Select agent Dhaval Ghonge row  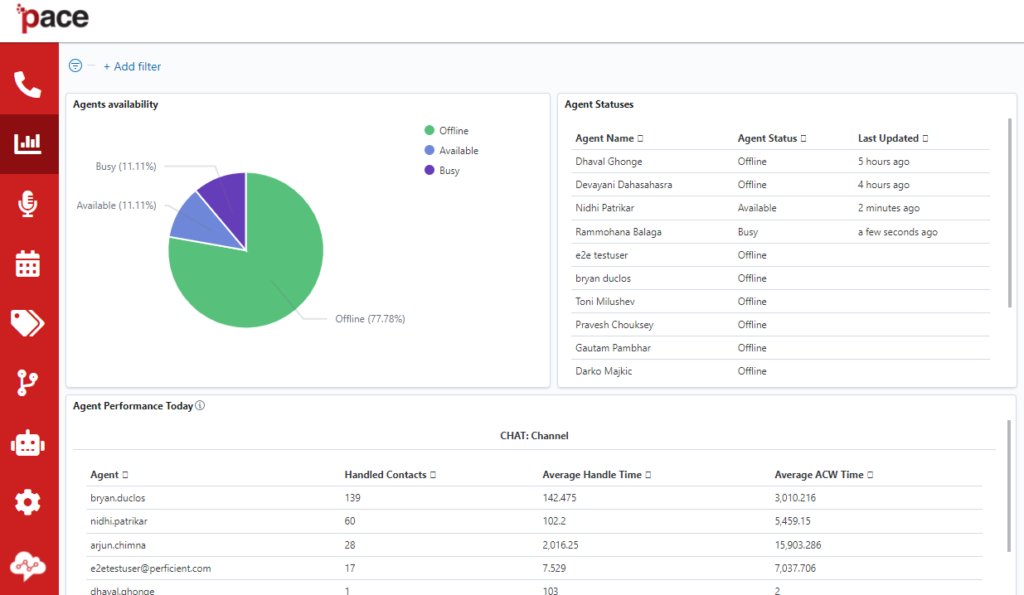point(780,161)
